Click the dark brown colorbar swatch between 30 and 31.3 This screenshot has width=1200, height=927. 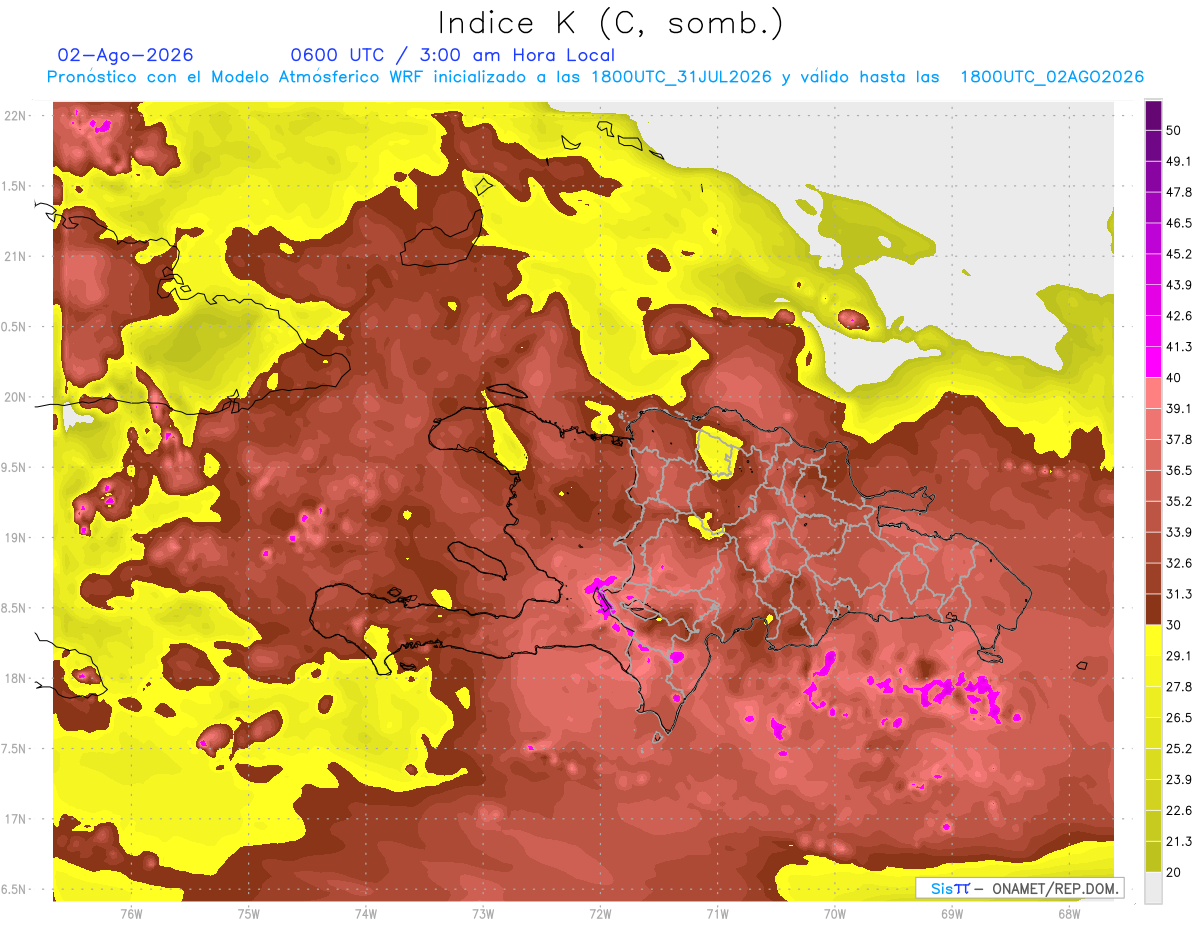point(1153,609)
